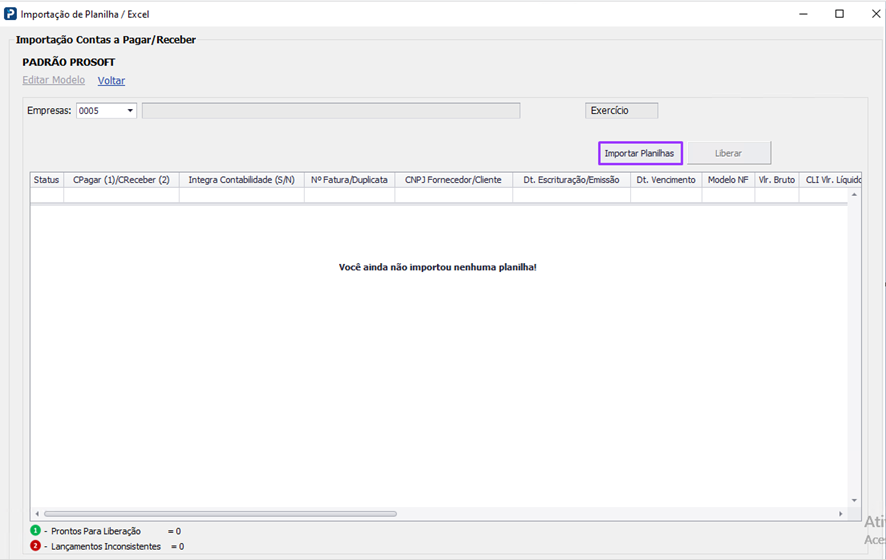Click the disabled Liberar button
Image resolution: width=886 pixels, height=560 pixels.
pos(729,153)
